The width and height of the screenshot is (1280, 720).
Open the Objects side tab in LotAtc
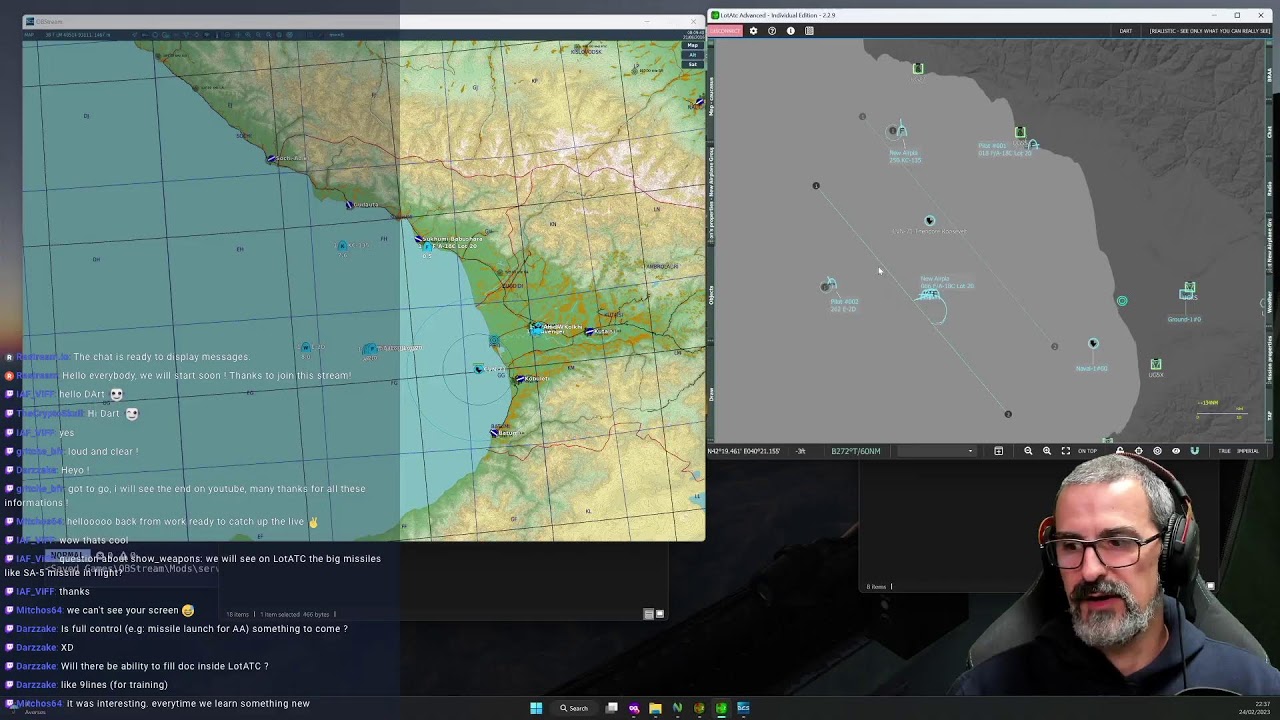pos(711,295)
